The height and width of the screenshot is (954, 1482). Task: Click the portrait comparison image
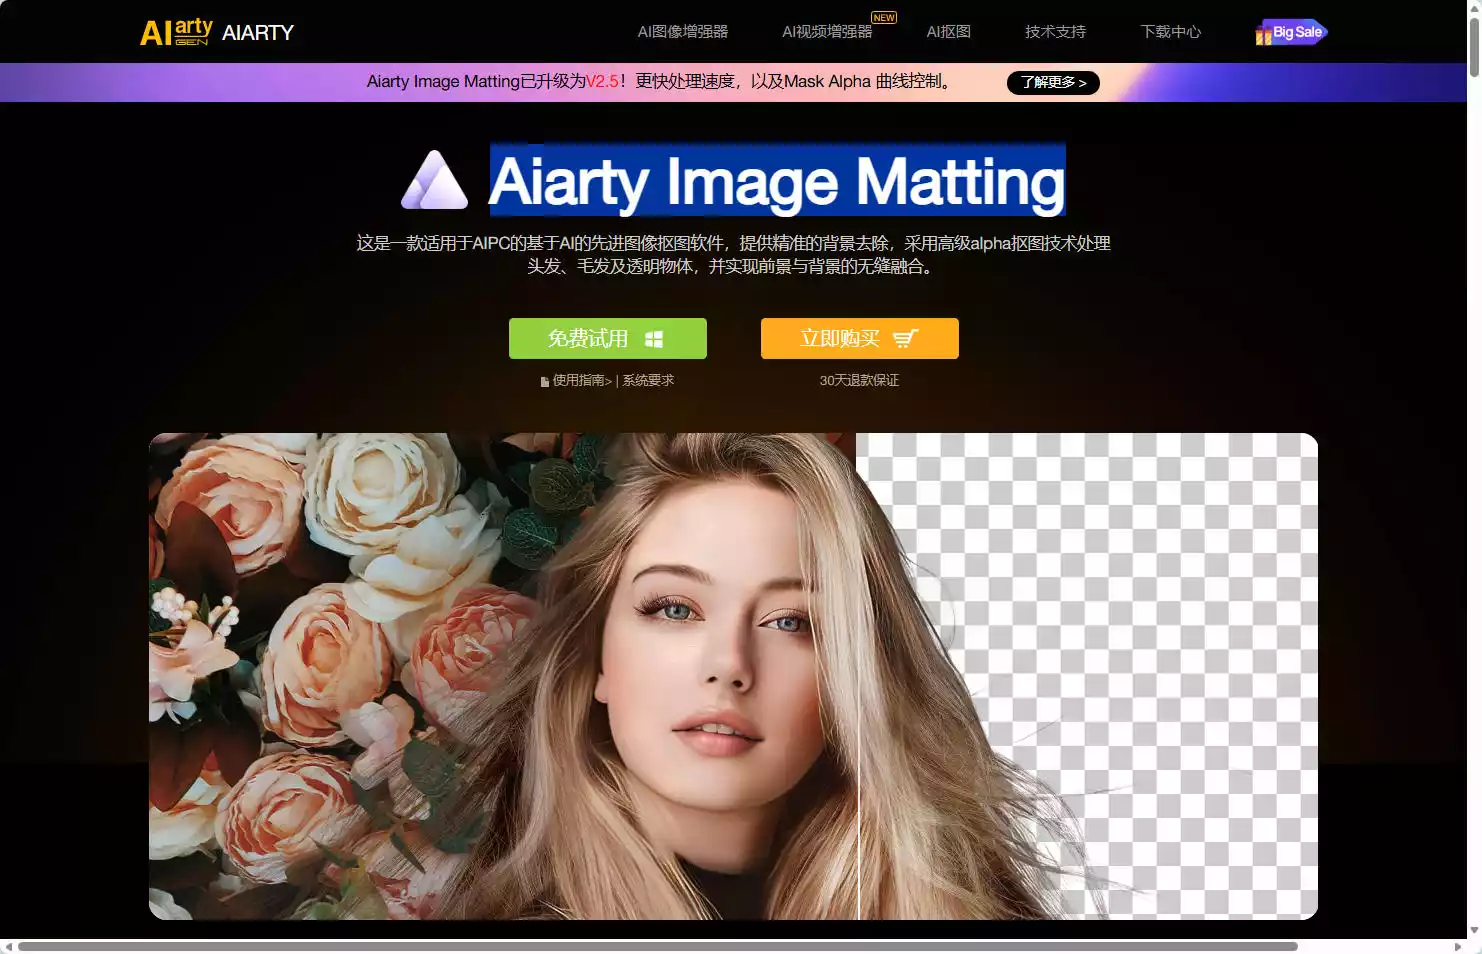click(733, 676)
